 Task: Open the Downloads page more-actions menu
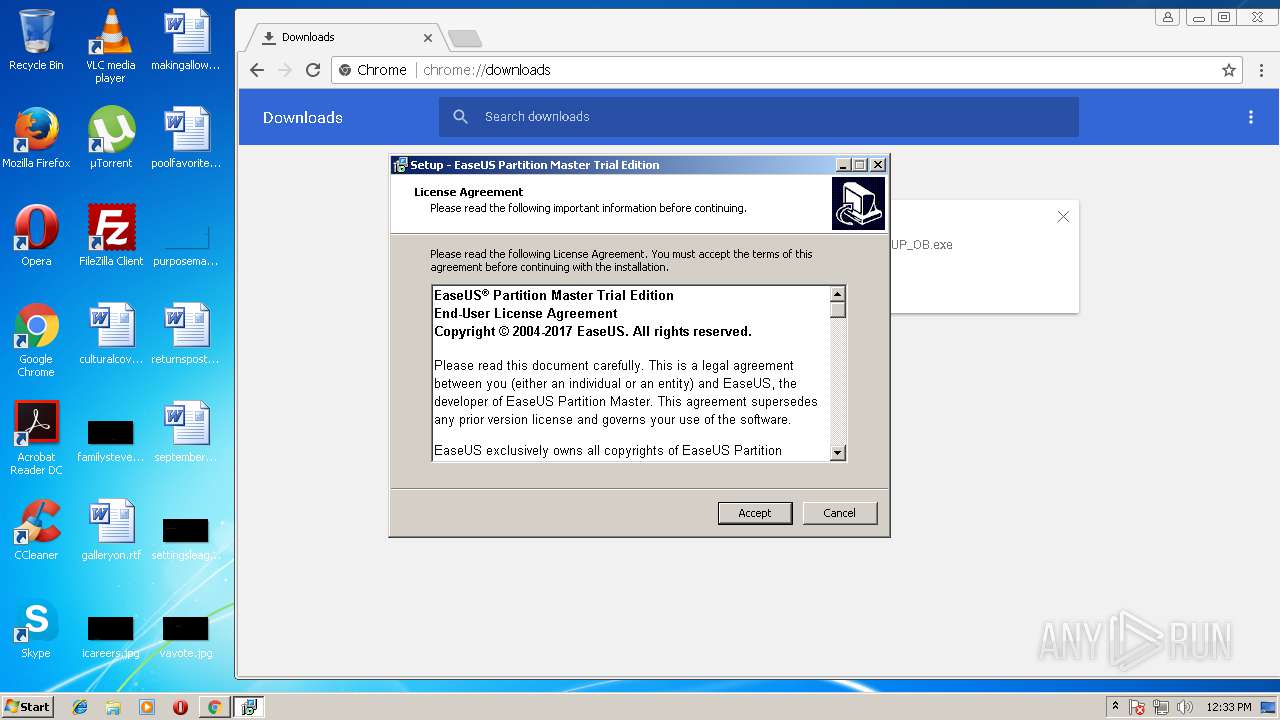pyautogui.click(x=1250, y=117)
